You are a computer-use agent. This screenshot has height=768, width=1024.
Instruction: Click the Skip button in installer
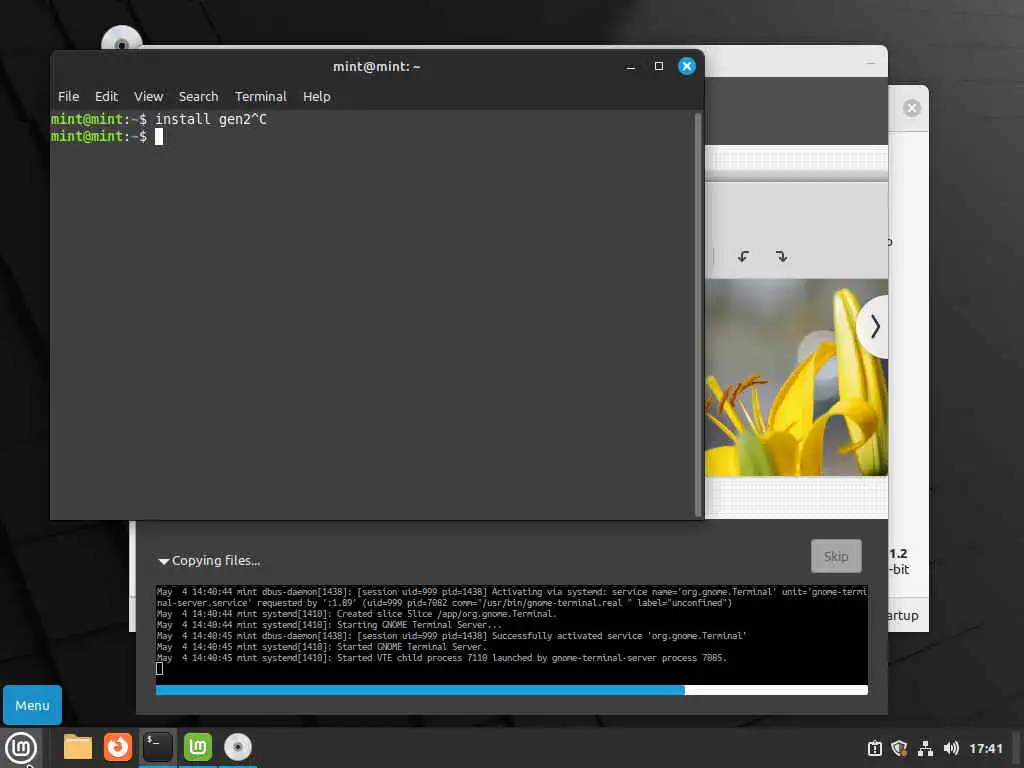[836, 556]
